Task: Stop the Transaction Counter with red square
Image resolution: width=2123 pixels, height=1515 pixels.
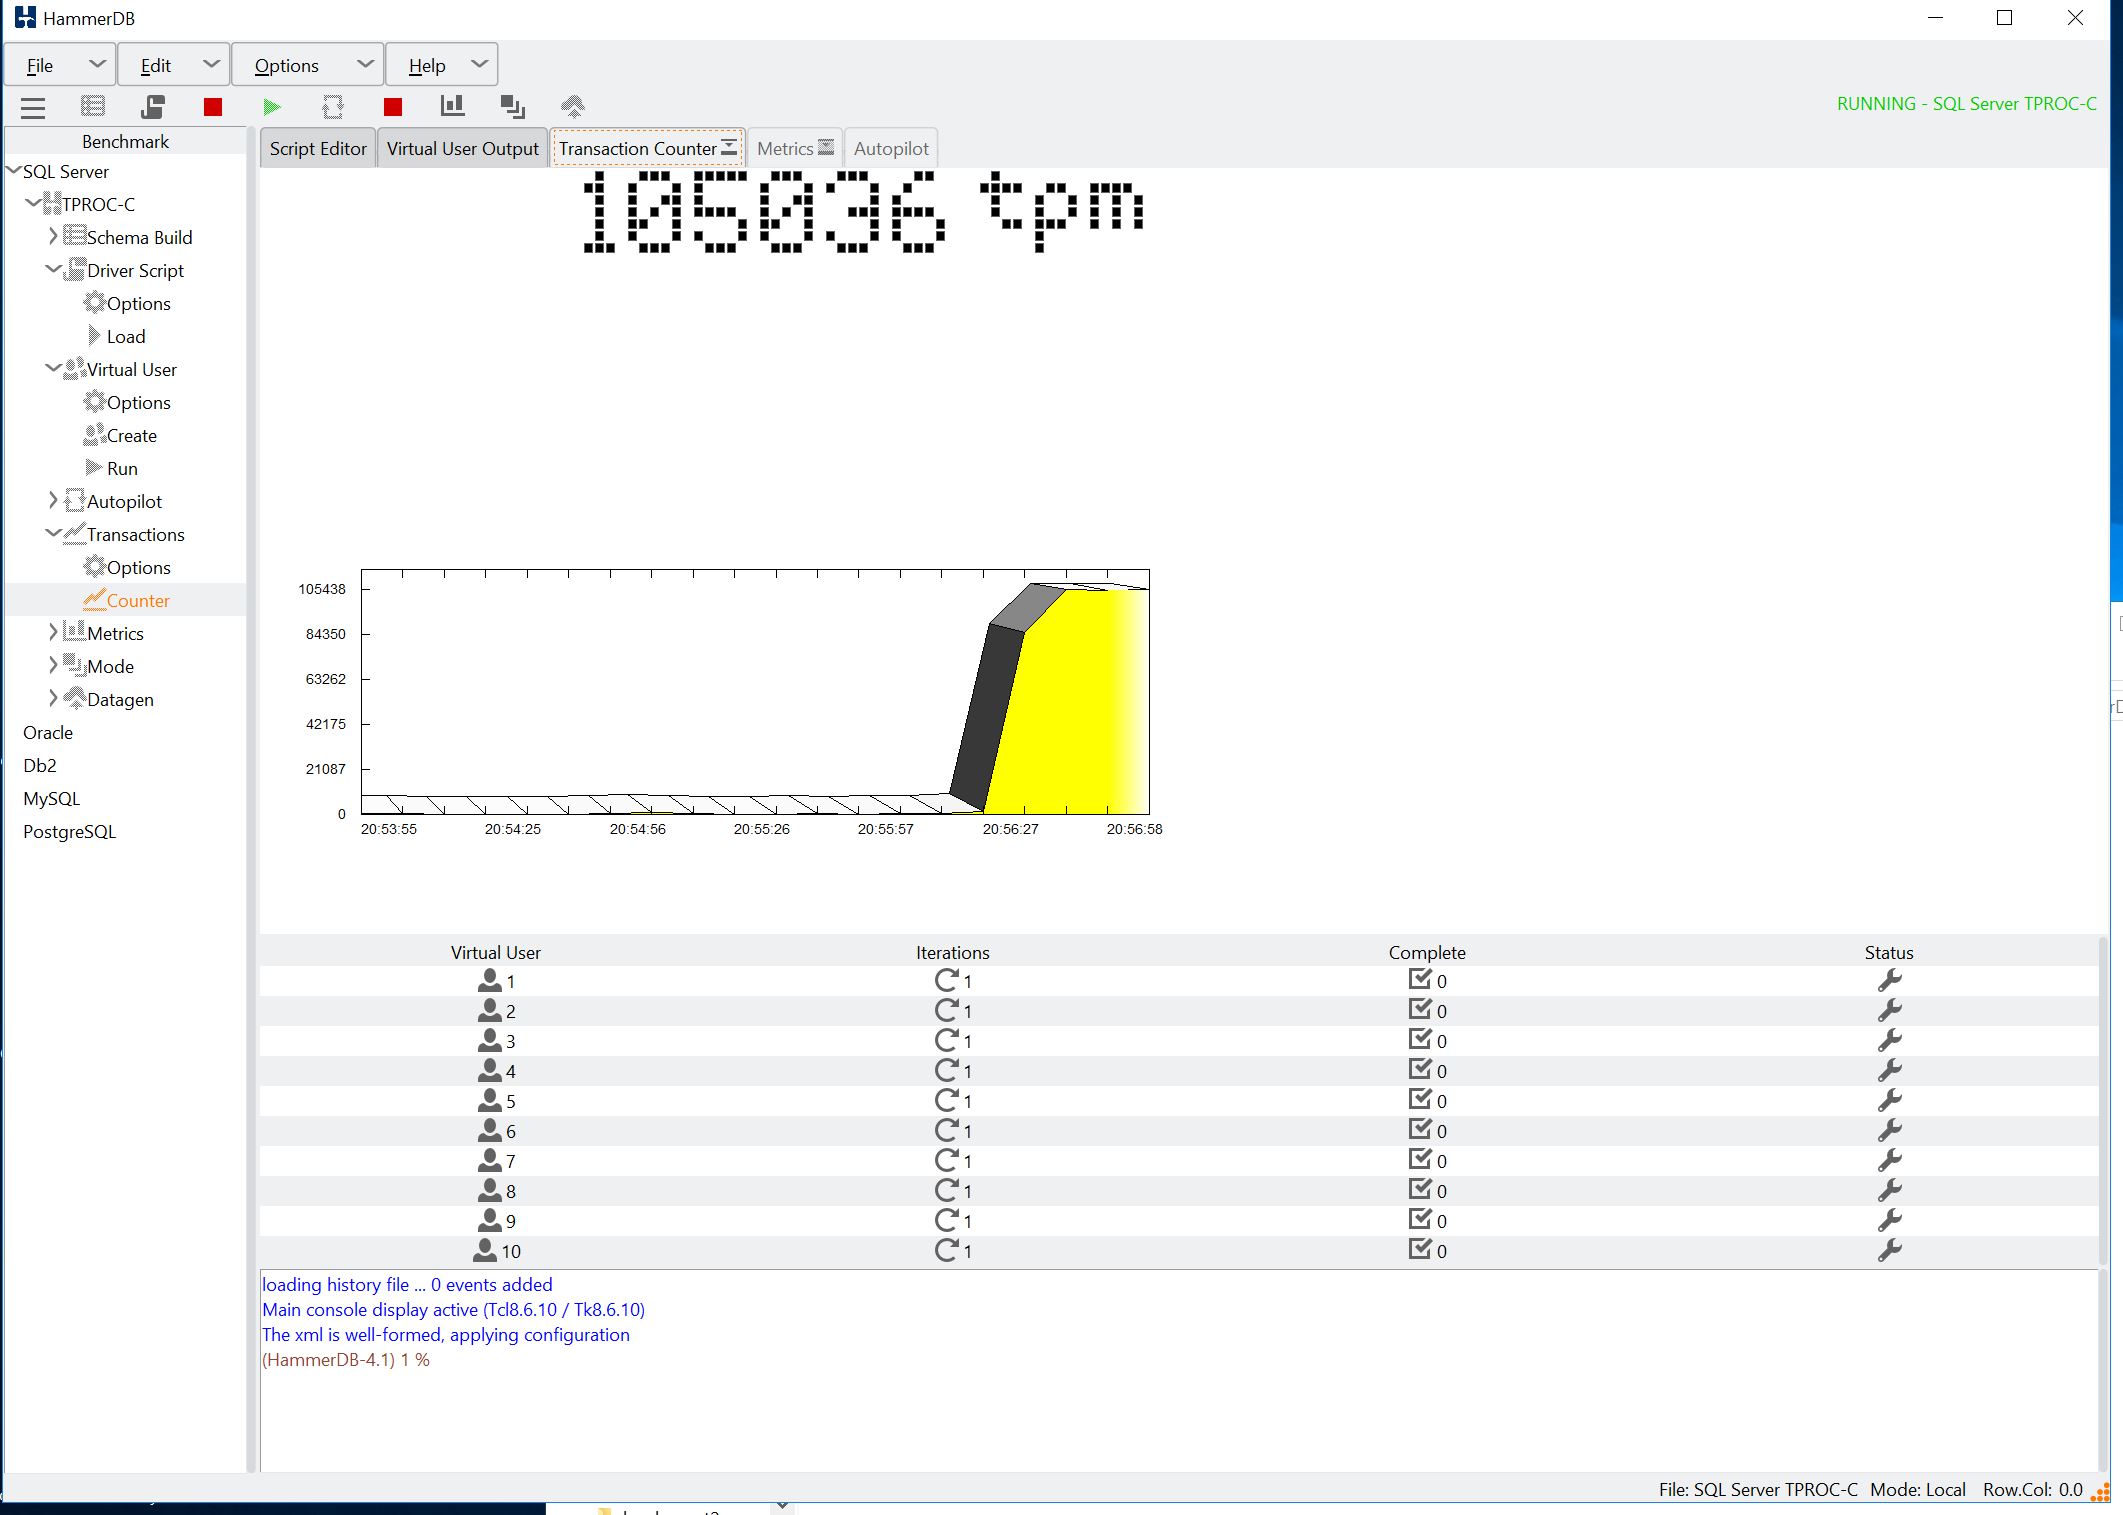Action: click(393, 107)
